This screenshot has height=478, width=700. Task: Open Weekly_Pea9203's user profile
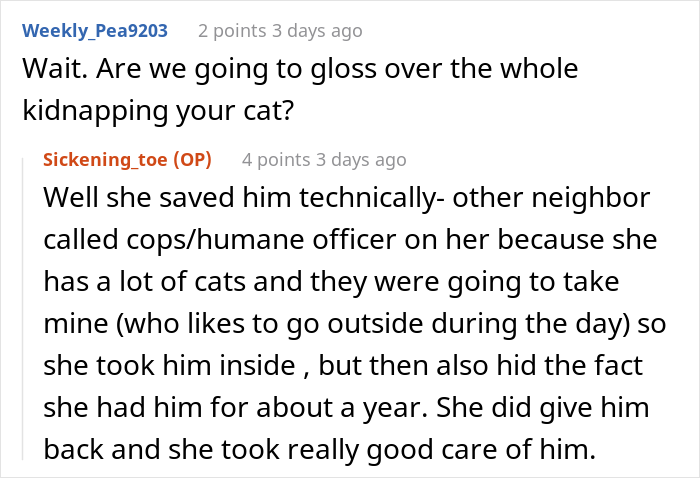(95, 31)
